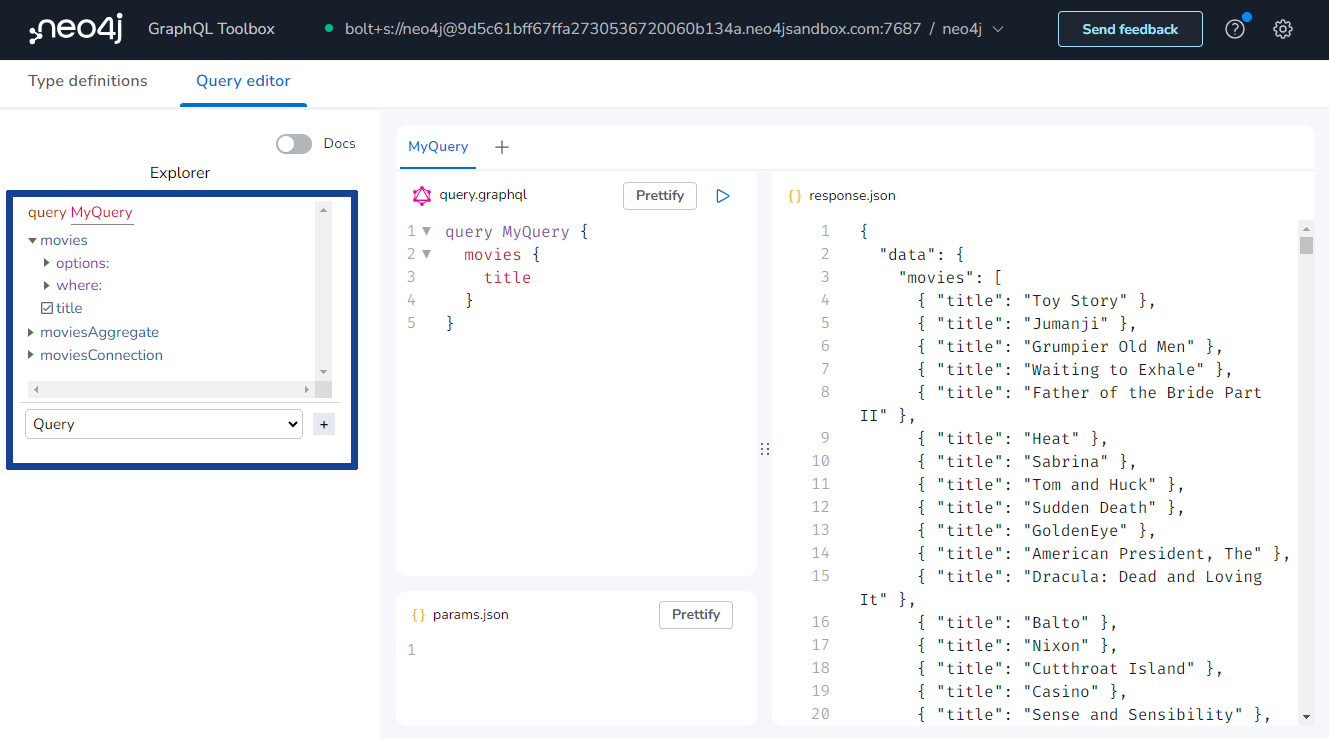
Task: Click the Send feedback button
Action: [1130, 29]
